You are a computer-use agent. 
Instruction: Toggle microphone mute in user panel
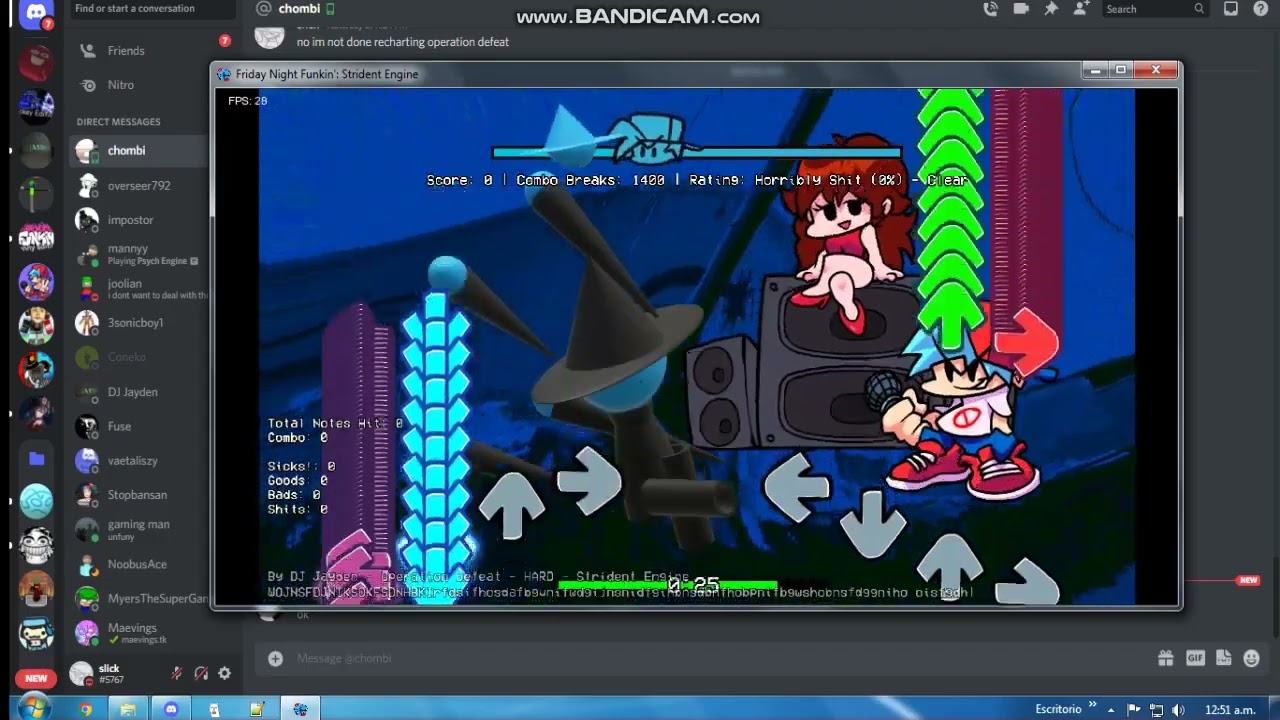177,674
